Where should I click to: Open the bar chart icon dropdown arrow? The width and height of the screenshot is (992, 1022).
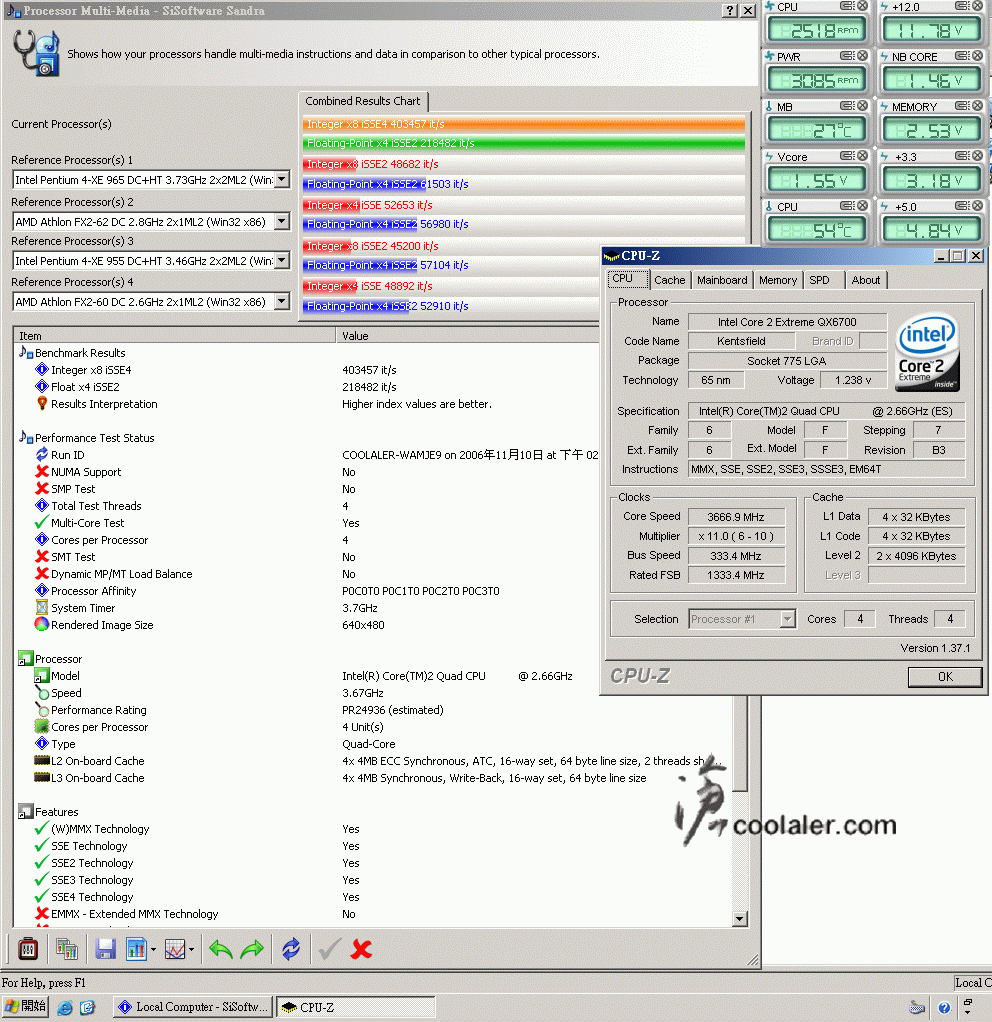(x=153, y=950)
